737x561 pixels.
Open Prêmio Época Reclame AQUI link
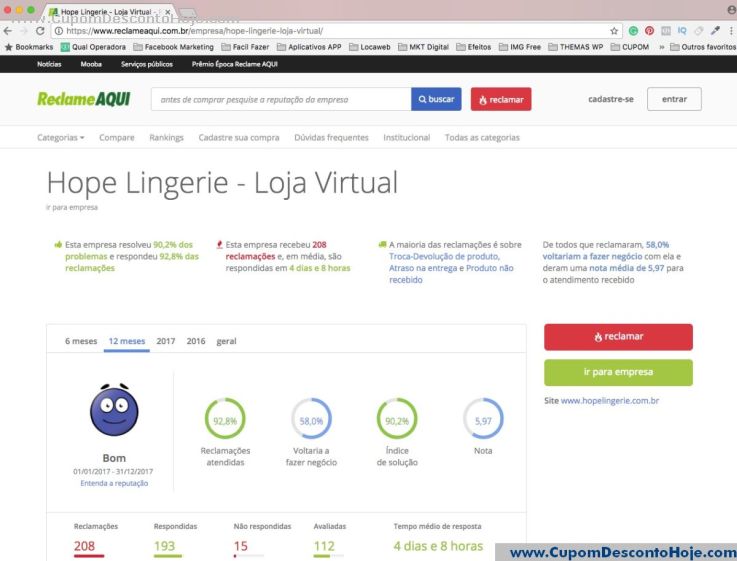(235, 64)
